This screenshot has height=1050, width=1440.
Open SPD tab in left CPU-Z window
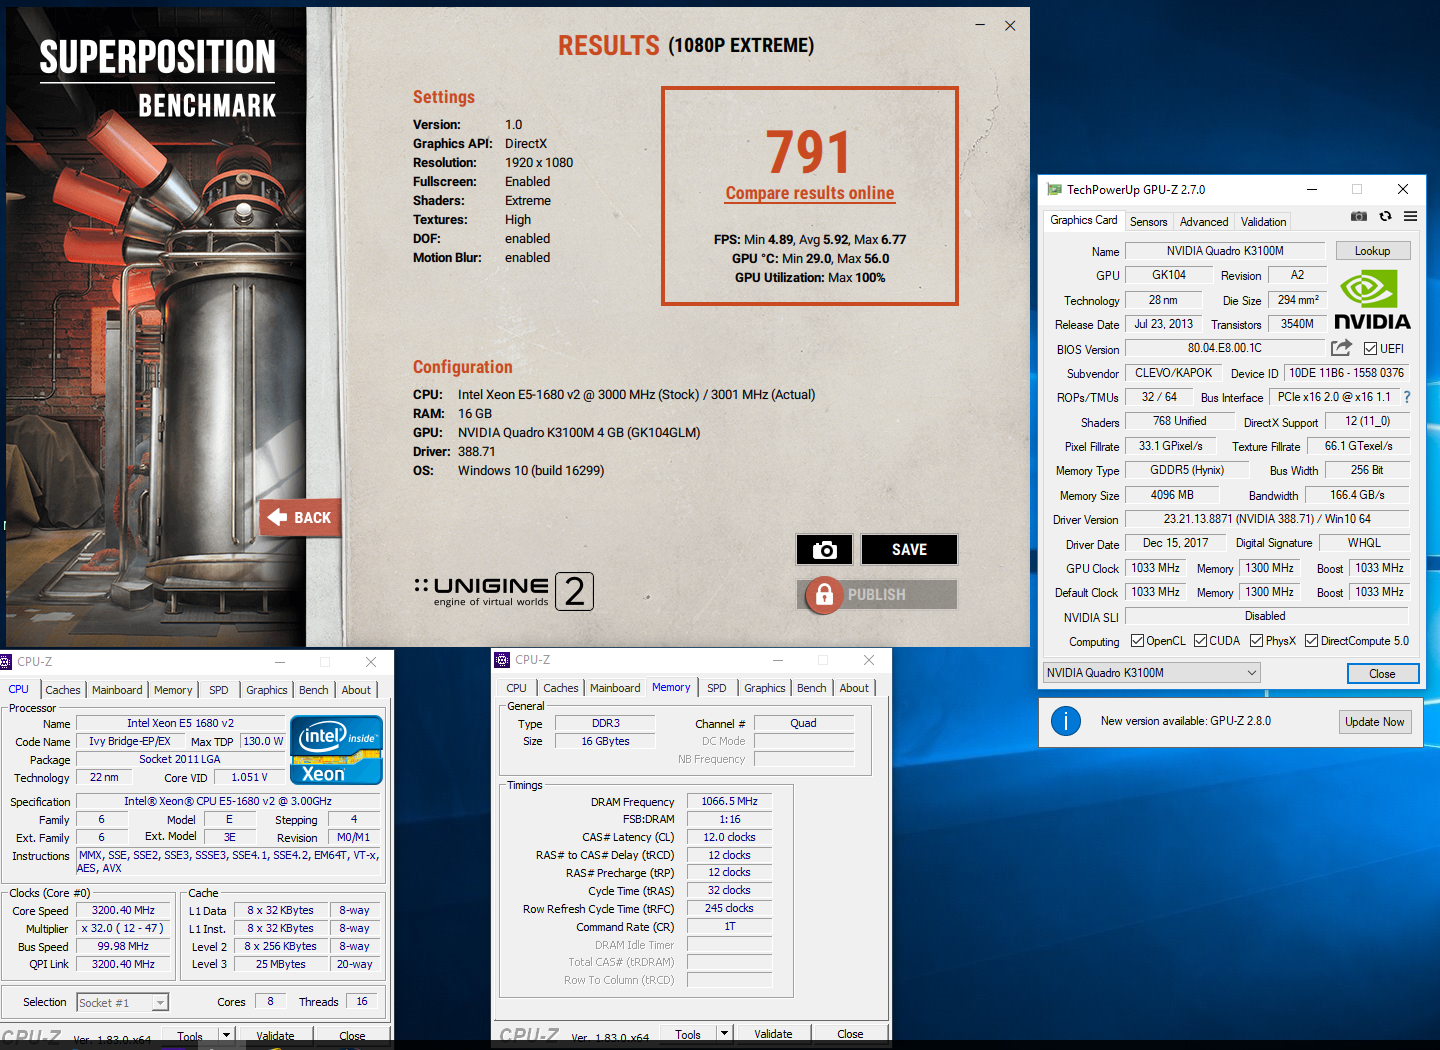coord(219,690)
